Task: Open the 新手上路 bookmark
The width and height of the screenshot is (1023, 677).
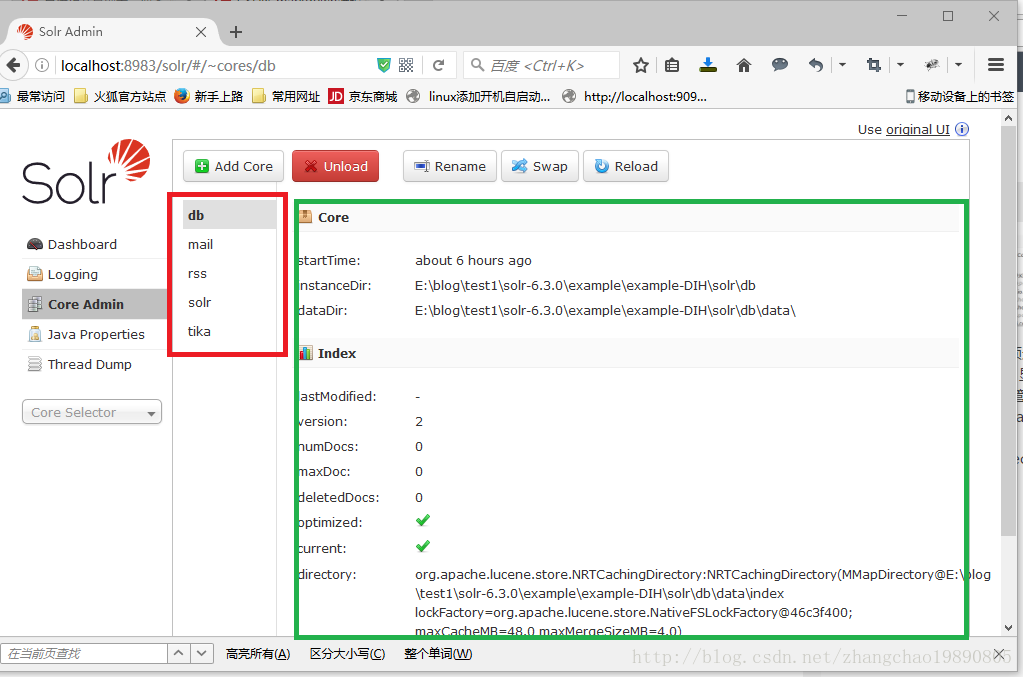Action: tap(209, 97)
